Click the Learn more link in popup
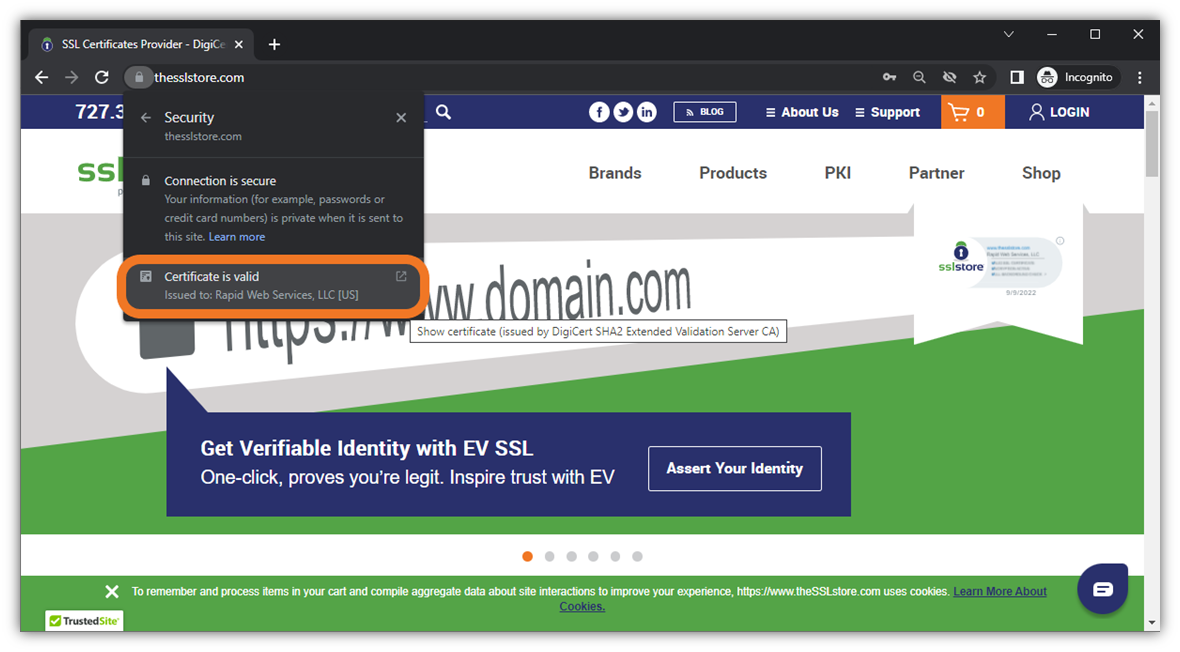This screenshot has height=652, width=1180. point(237,236)
